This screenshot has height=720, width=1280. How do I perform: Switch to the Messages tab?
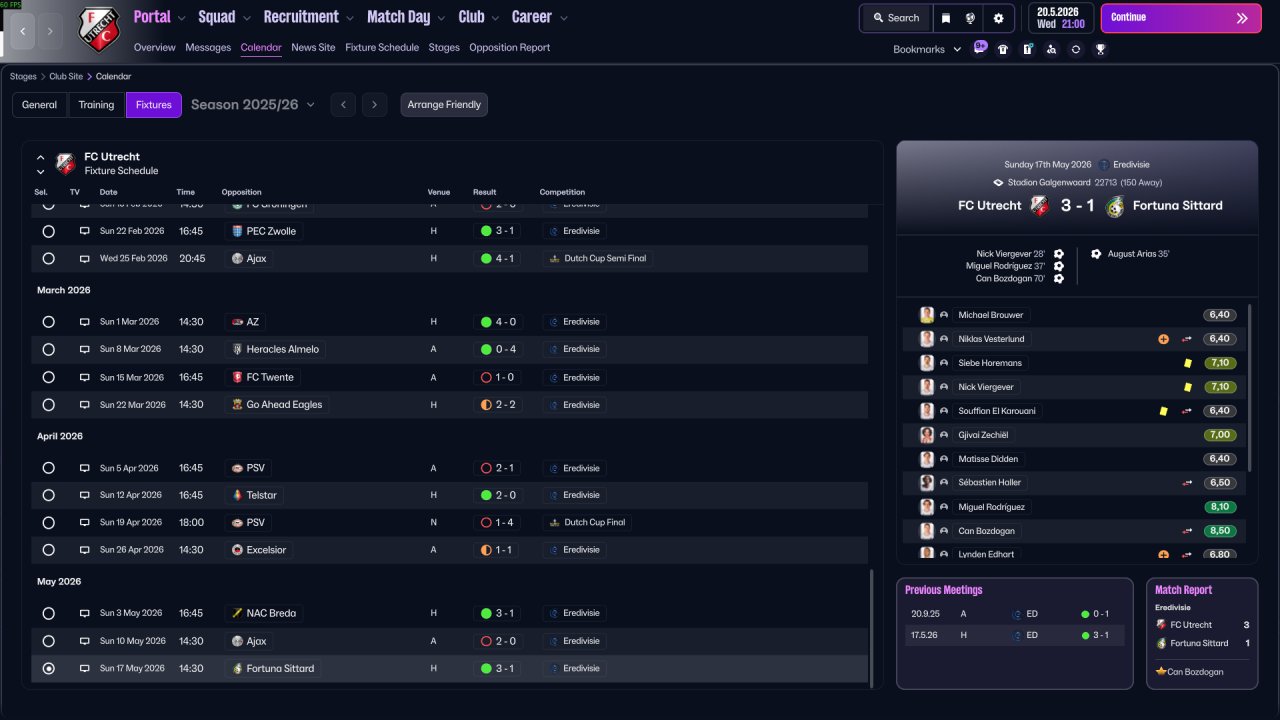tap(208, 48)
